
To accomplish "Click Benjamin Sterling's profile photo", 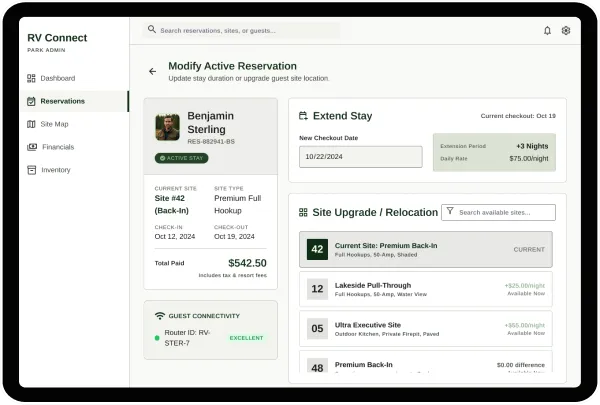I will click(x=168, y=127).
